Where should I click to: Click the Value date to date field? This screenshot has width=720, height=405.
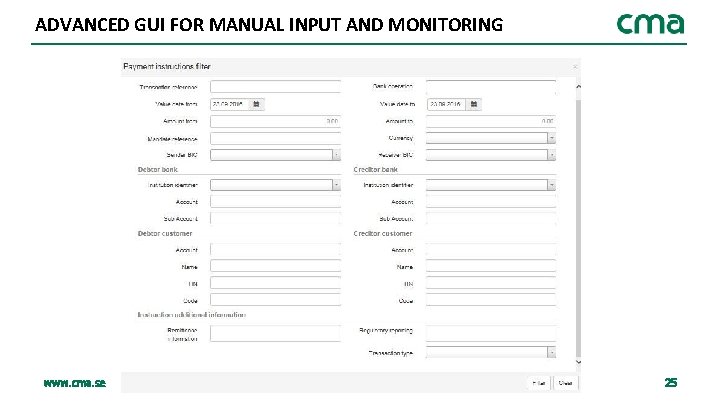point(446,104)
